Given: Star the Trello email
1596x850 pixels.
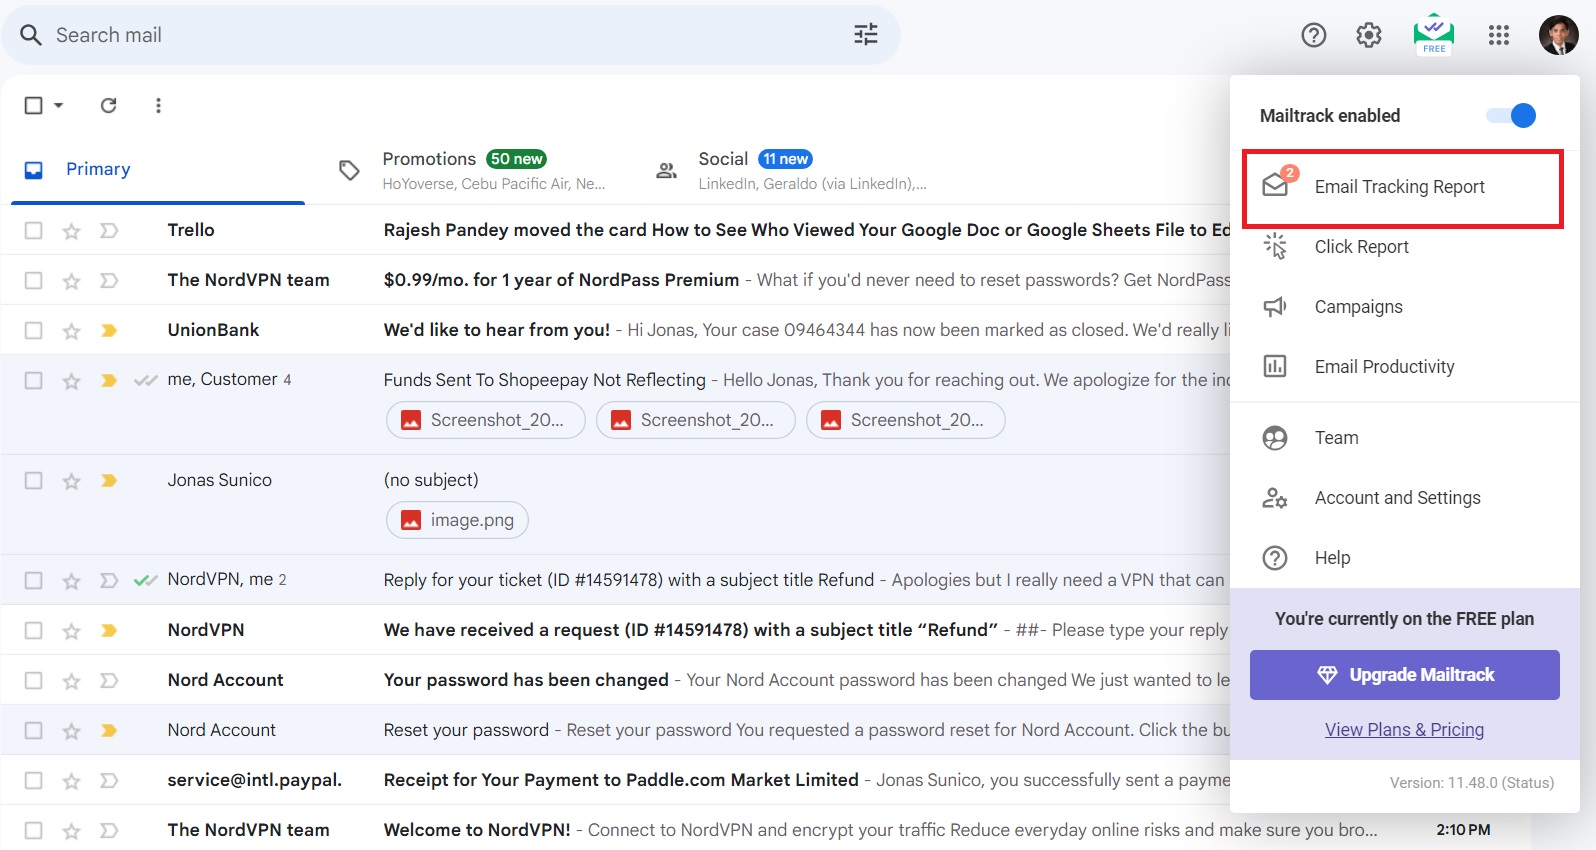Looking at the screenshot, I should (x=71, y=231).
